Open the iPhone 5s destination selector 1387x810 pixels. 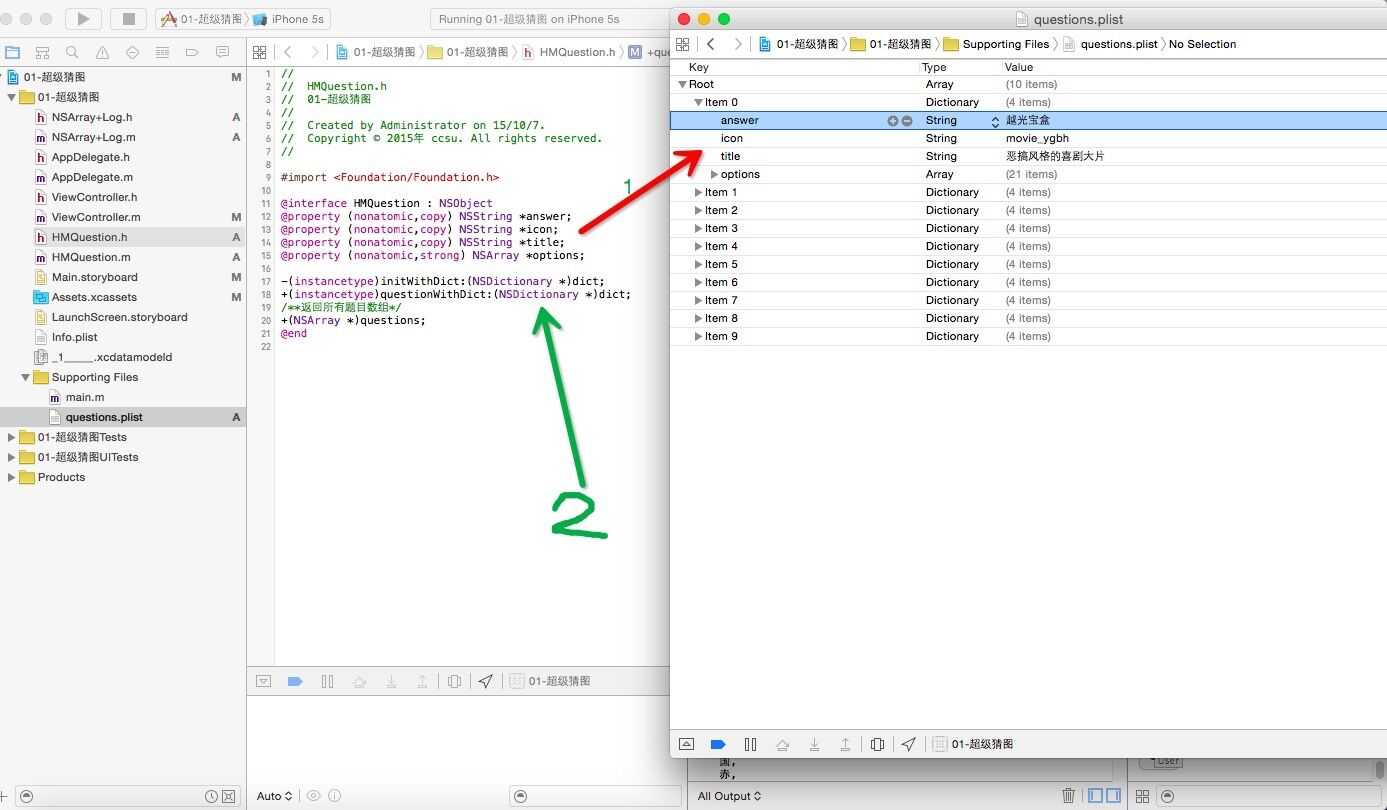point(290,19)
